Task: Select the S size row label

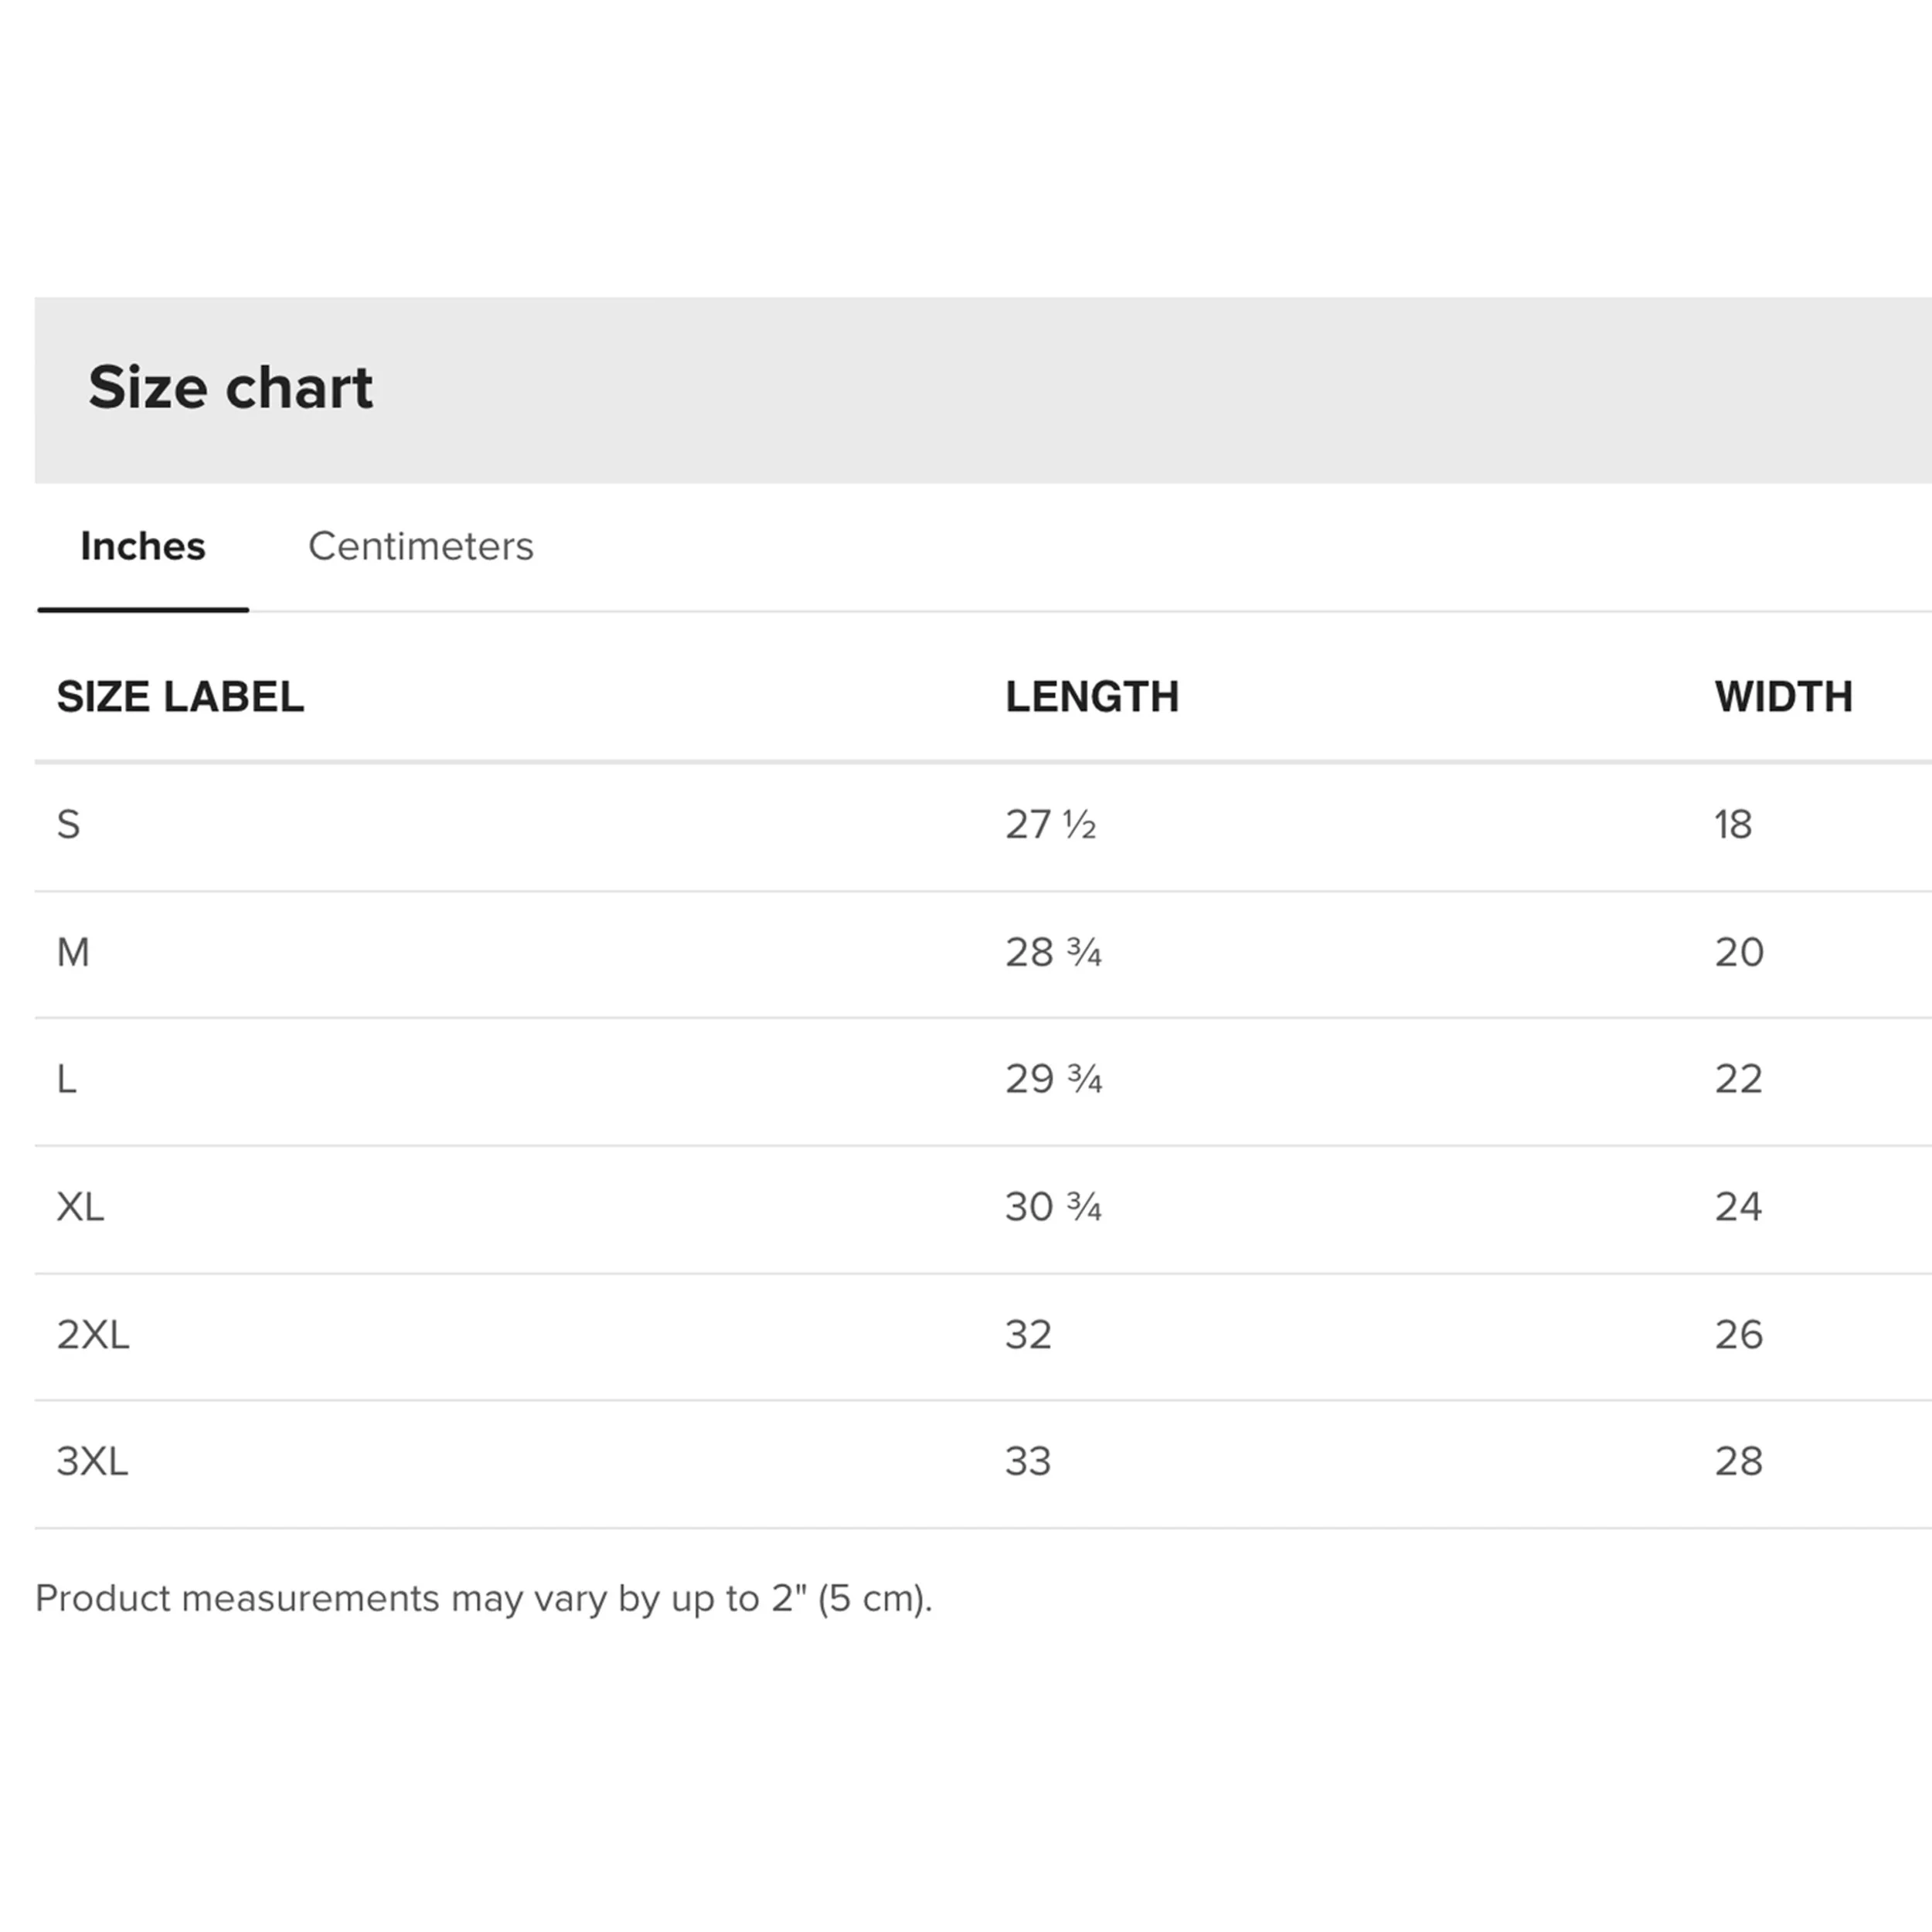Action: pos(68,825)
